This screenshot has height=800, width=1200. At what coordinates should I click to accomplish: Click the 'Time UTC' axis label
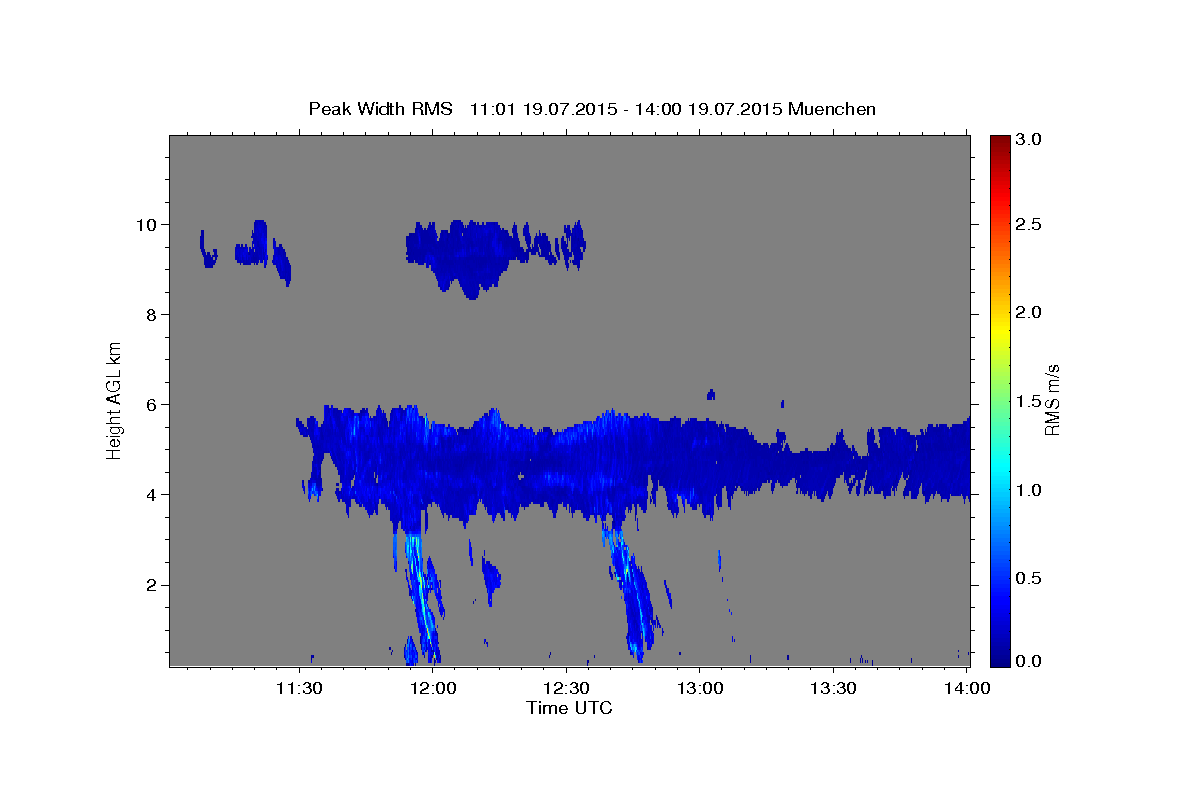(x=569, y=708)
